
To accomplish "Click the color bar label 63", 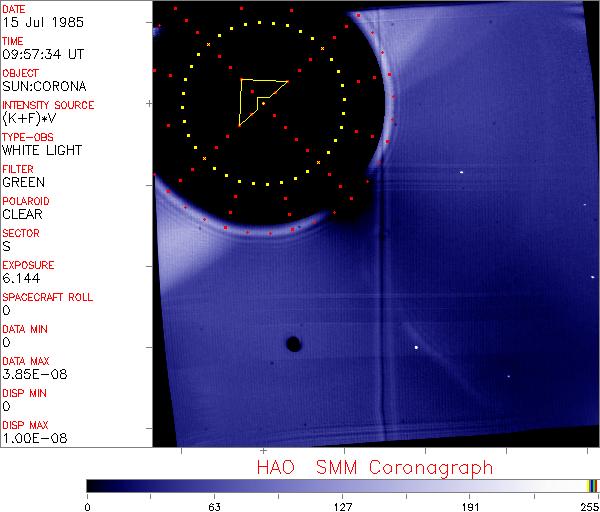I will pyautogui.click(x=214, y=507).
